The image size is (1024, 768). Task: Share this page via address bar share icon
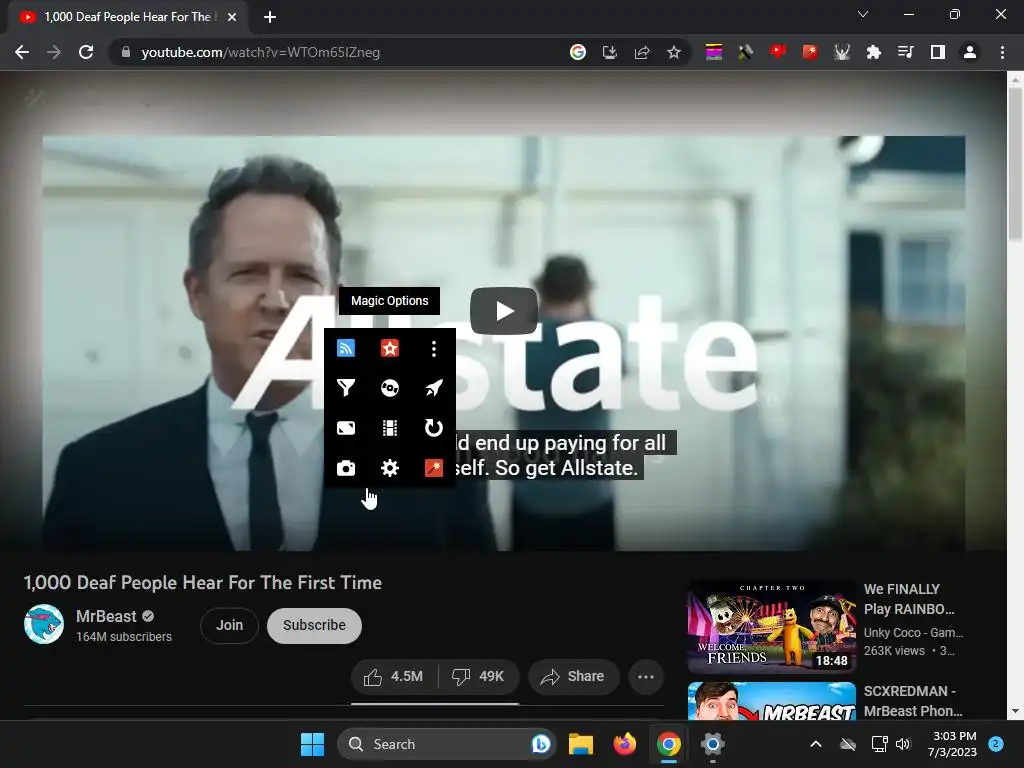click(x=642, y=52)
